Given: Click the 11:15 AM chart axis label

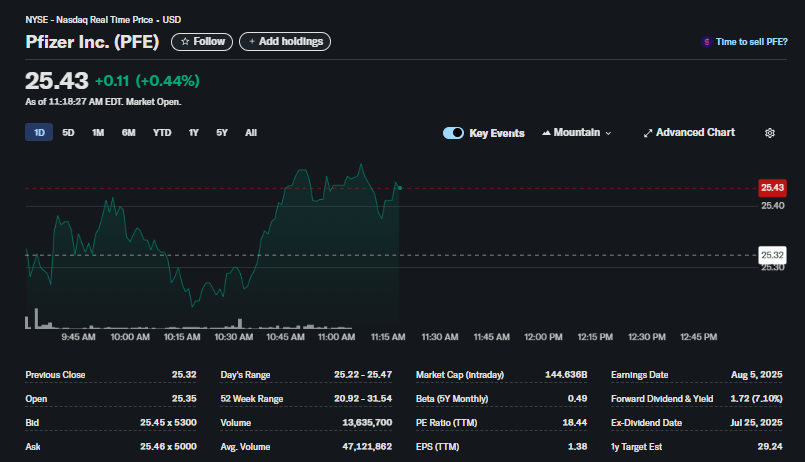Looking at the screenshot, I should point(388,337).
